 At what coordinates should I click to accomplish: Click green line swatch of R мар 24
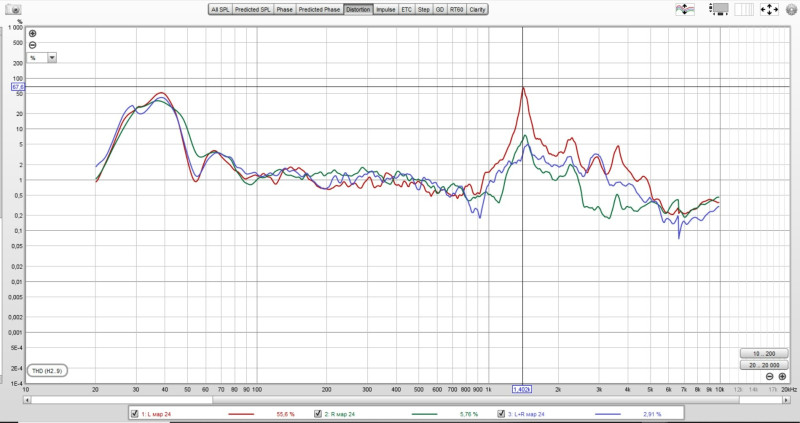coord(424,414)
